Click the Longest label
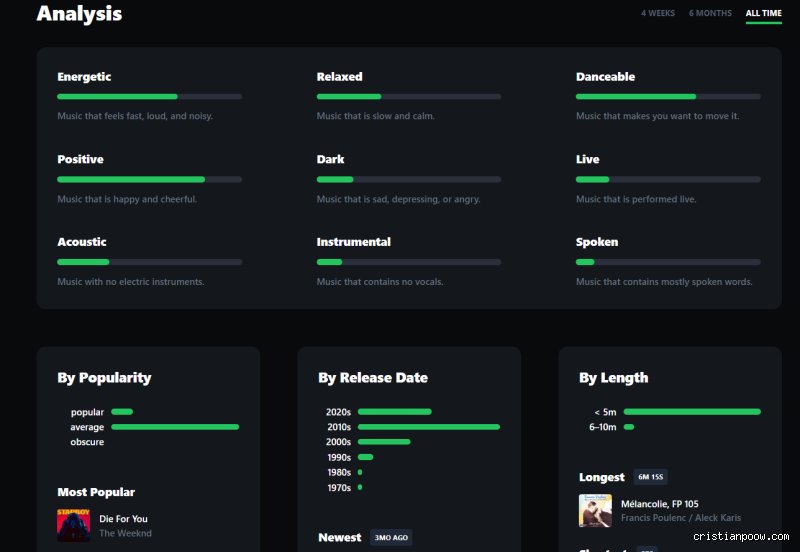 [602, 478]
